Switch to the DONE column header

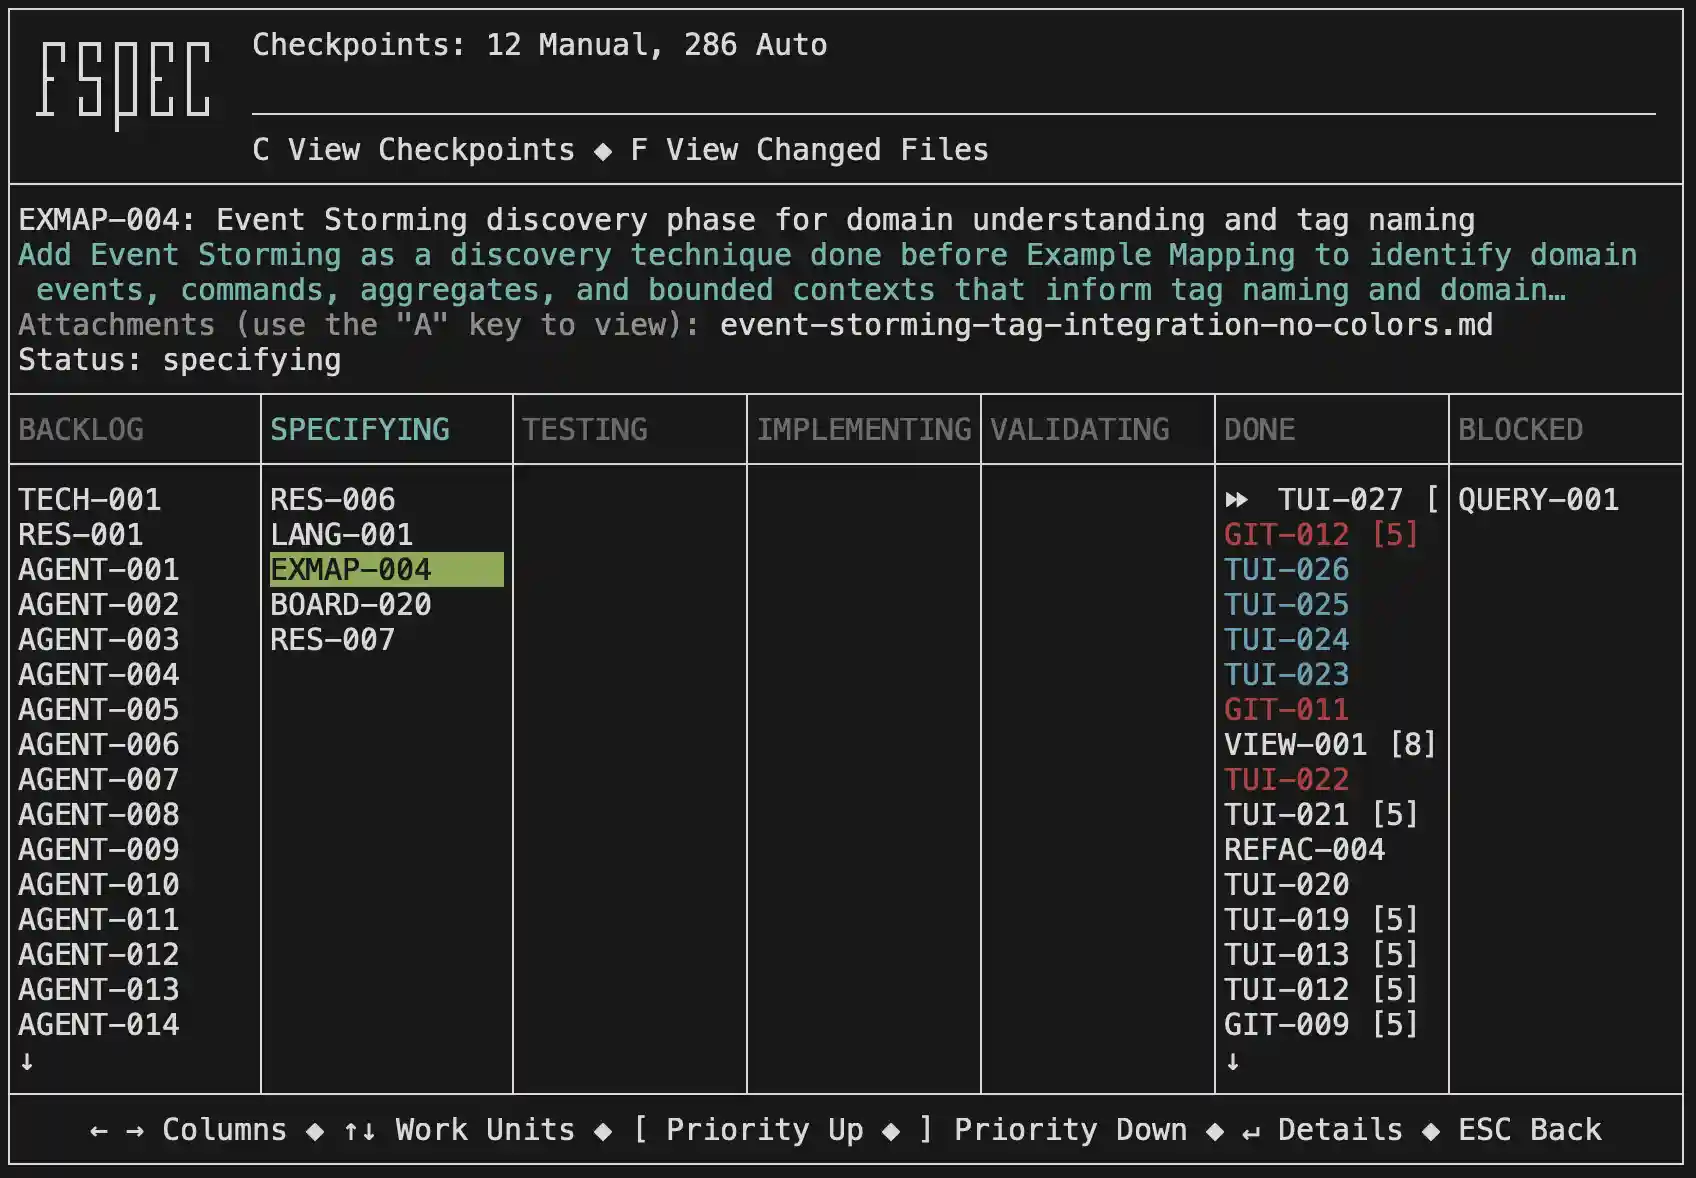click(1259, 430)
